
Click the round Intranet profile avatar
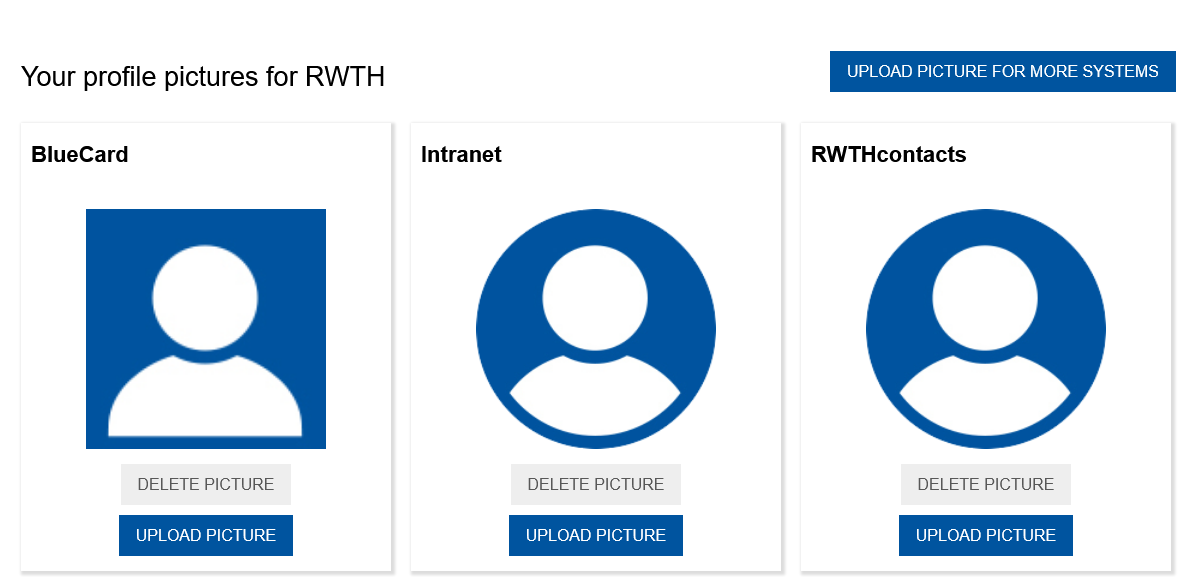tap(595, 328)
